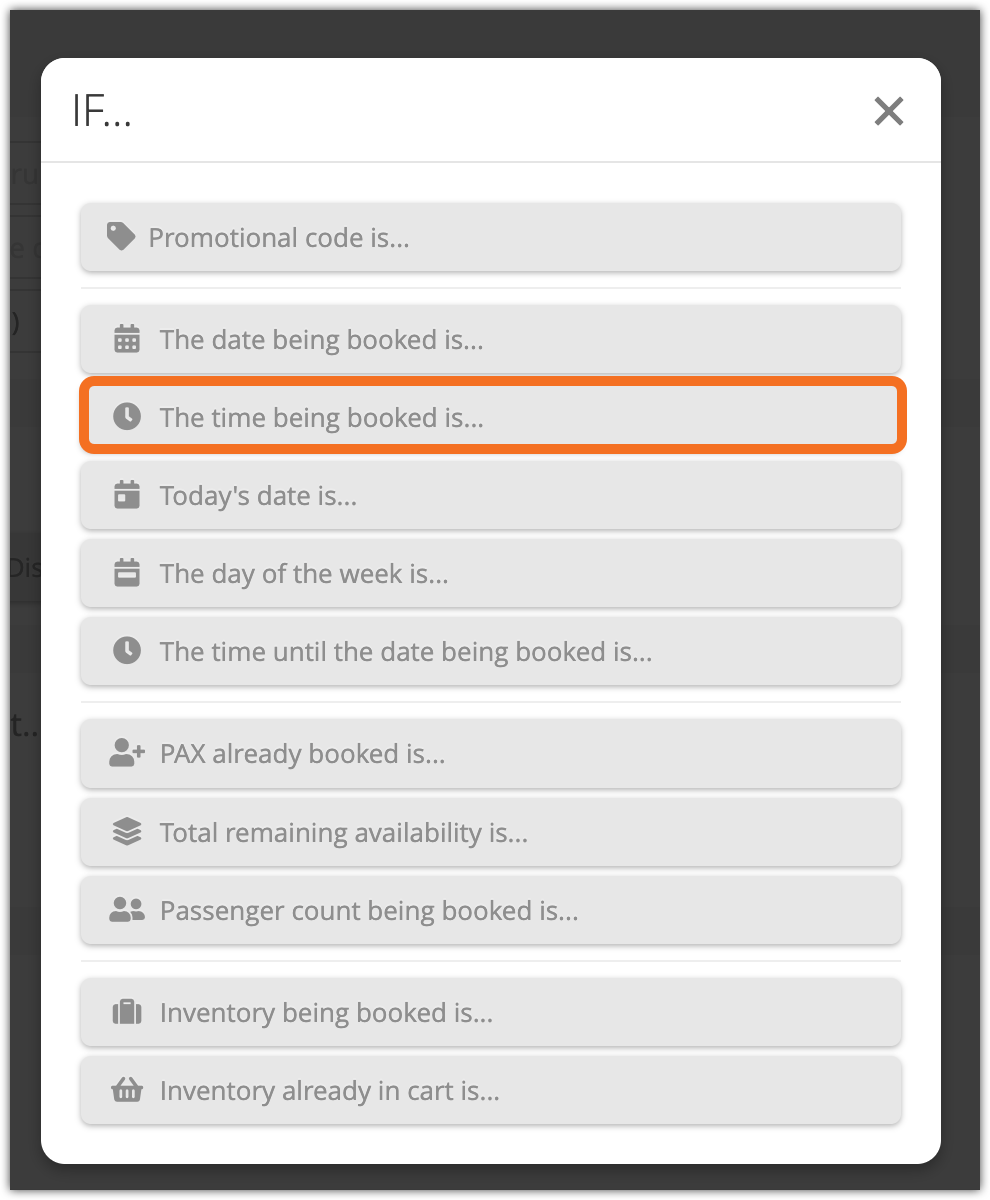This screenshot has width=990, height=1200.
Task: Choose "Passenger count being booked is..." condition
Action: pos(490,911)
